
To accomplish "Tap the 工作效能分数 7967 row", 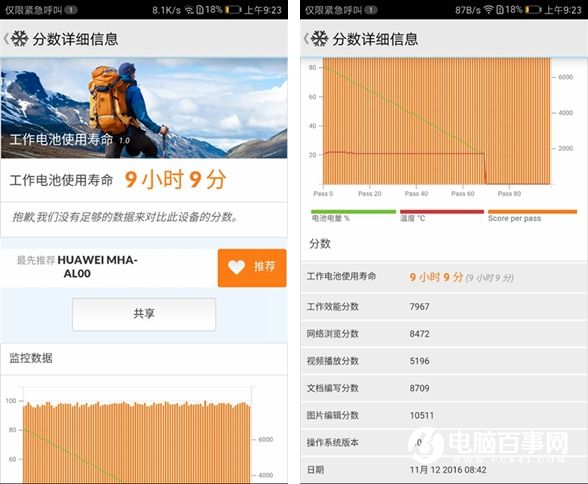I will [x=444, y=306].
